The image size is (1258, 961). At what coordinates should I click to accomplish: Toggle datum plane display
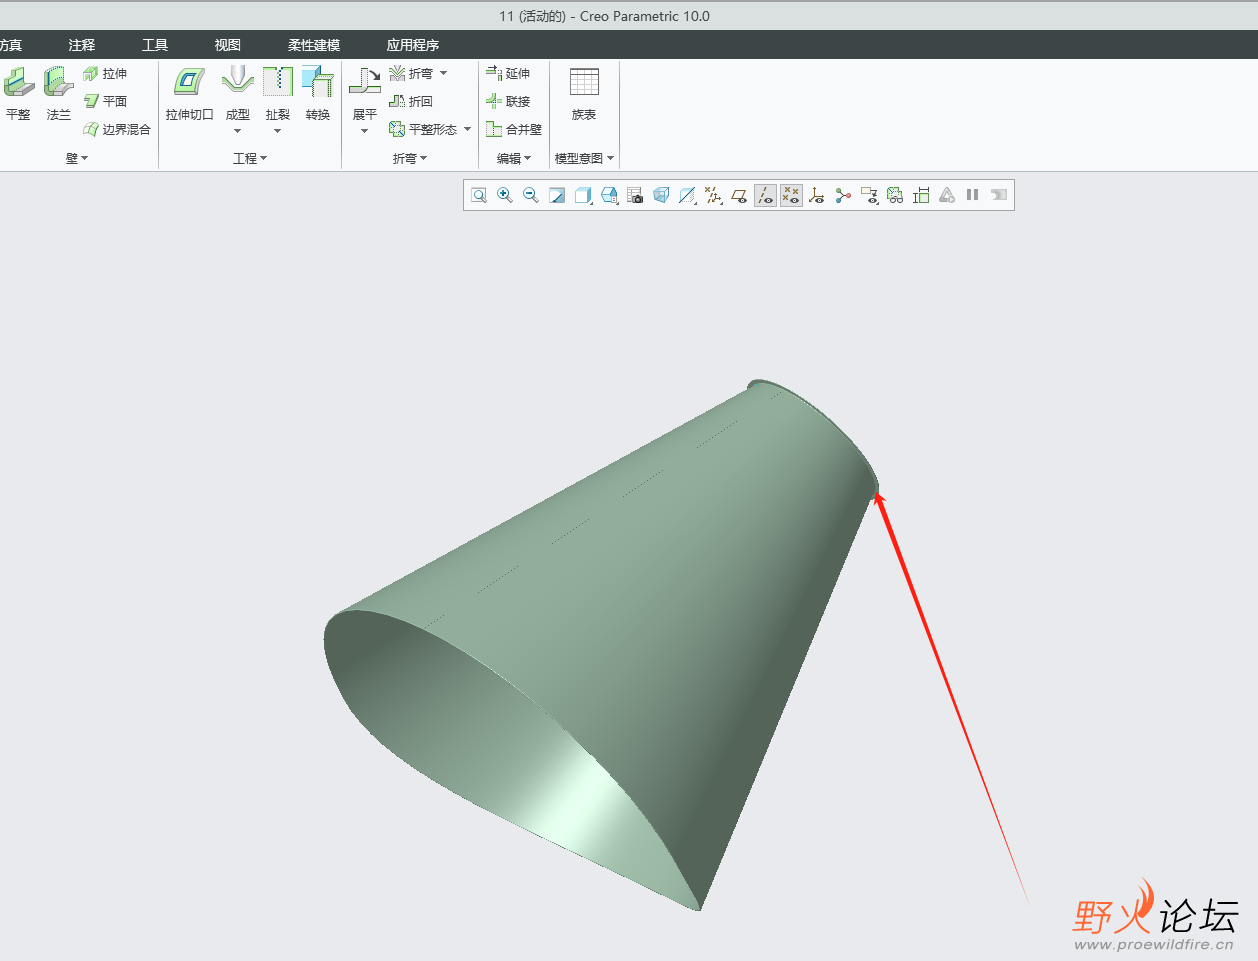[739, 195]
